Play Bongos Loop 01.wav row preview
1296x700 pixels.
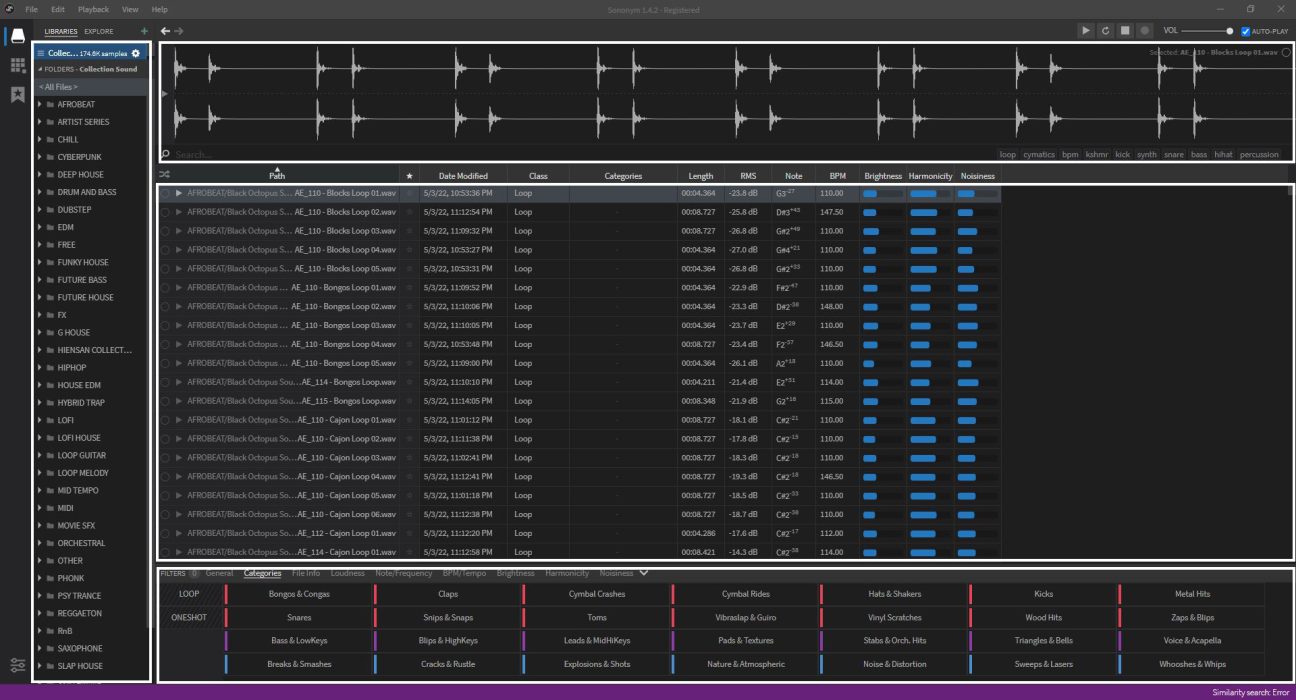point(179,287)
